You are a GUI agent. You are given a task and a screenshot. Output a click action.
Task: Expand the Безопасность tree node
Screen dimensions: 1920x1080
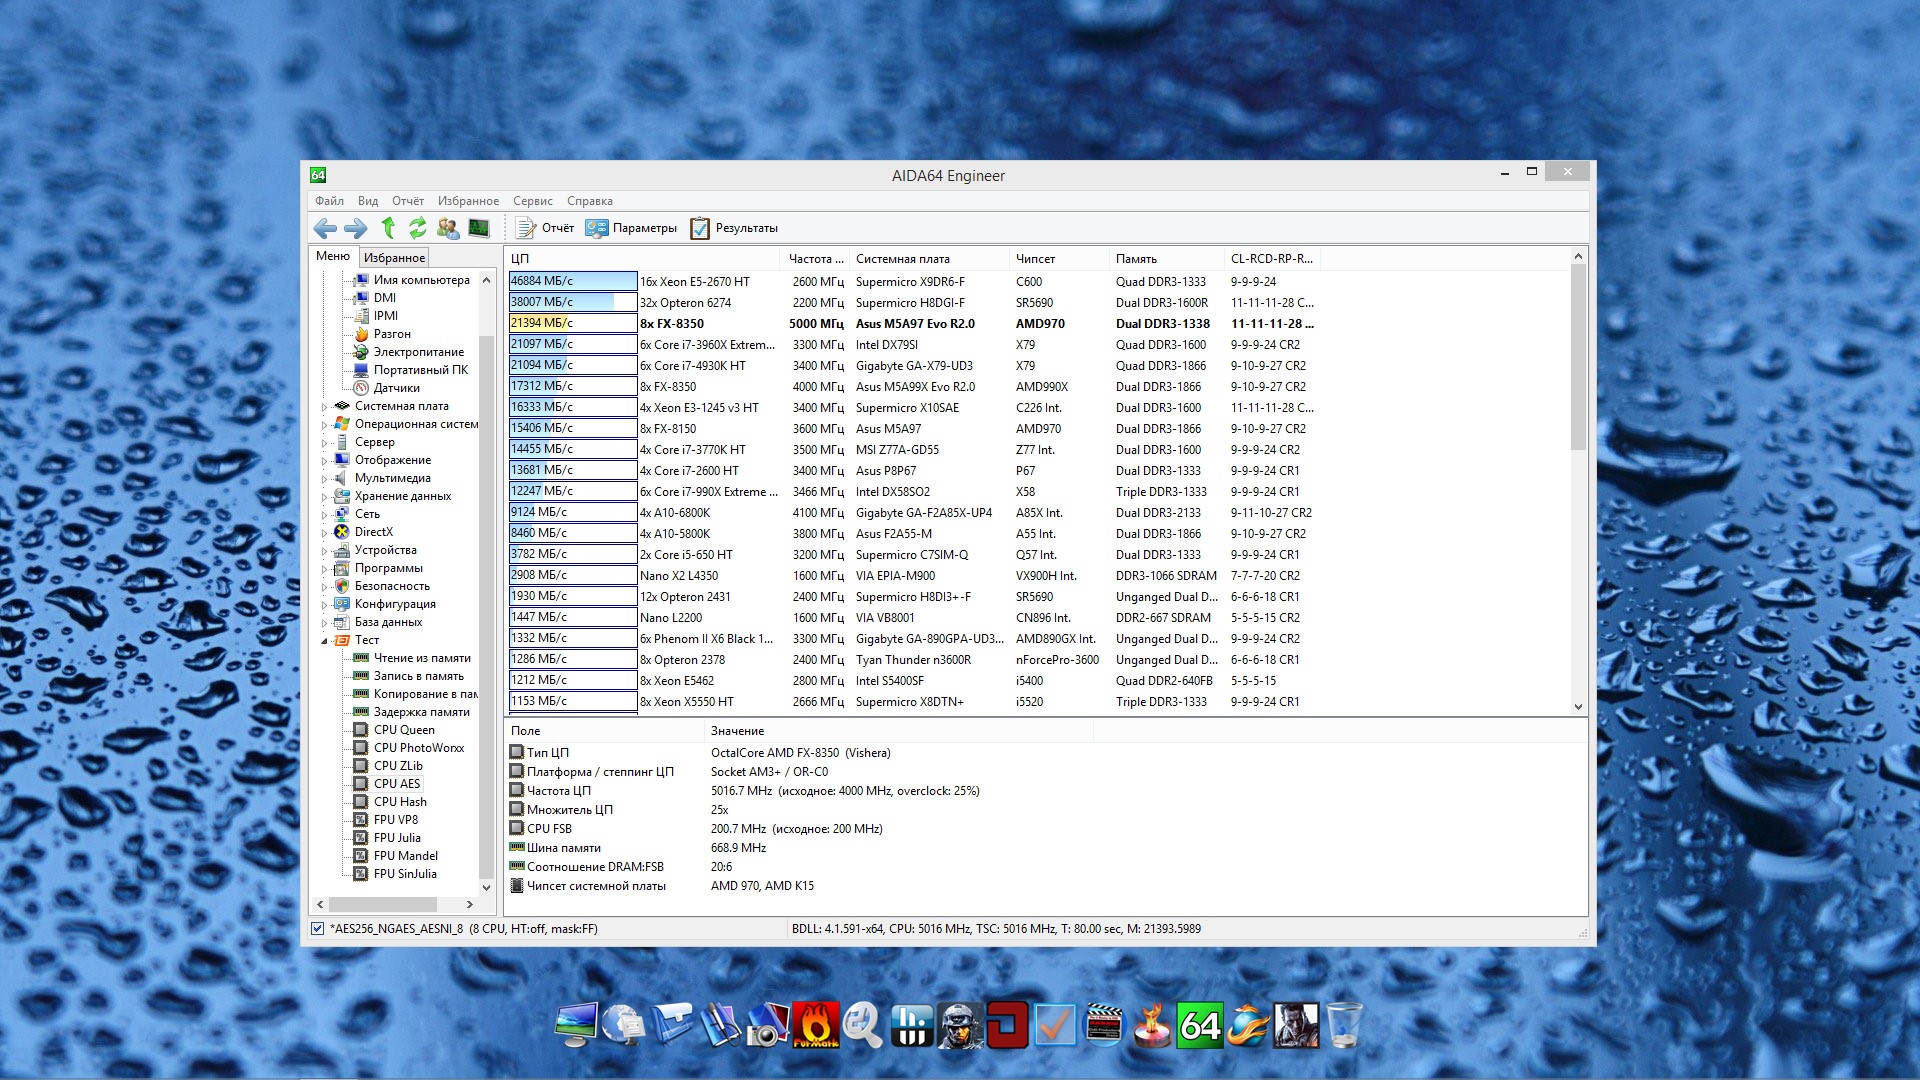pos(325,587)
